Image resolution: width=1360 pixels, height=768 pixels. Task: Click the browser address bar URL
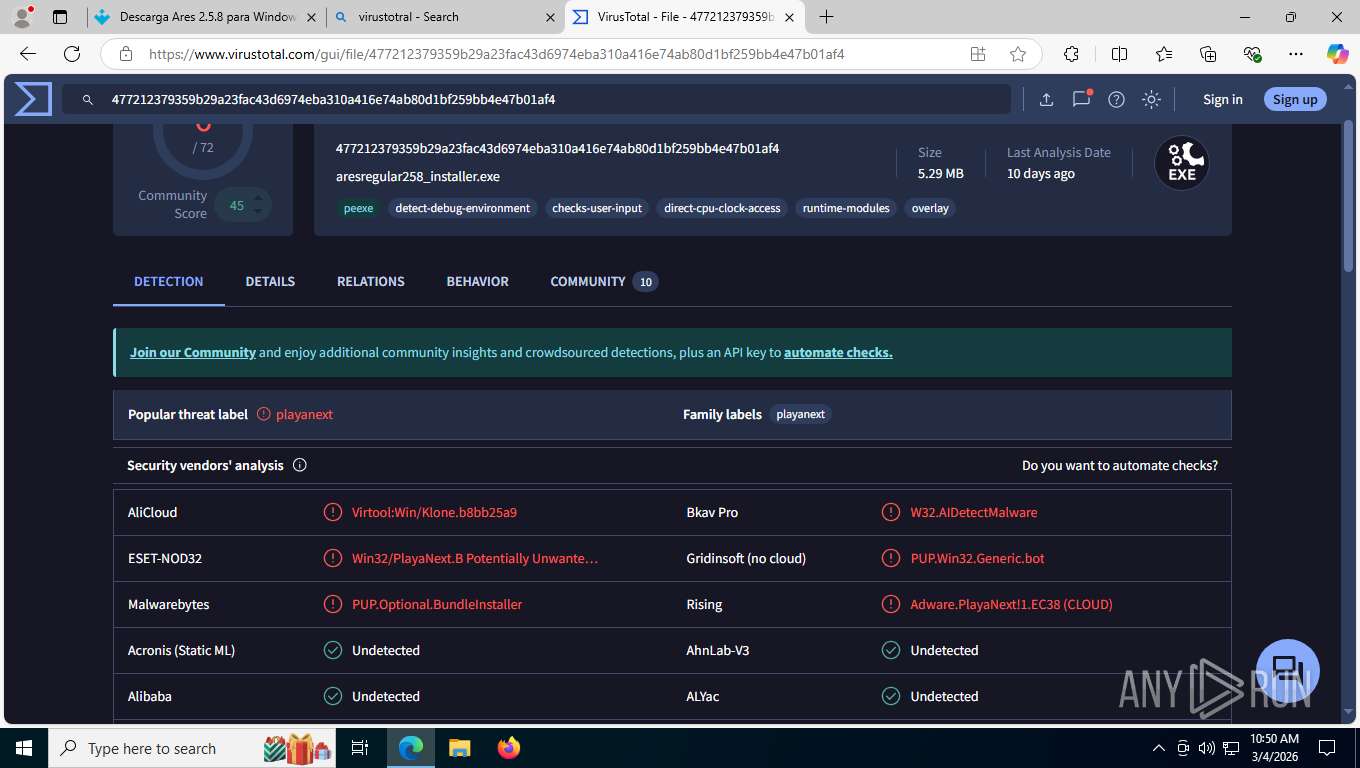[497, 54]
